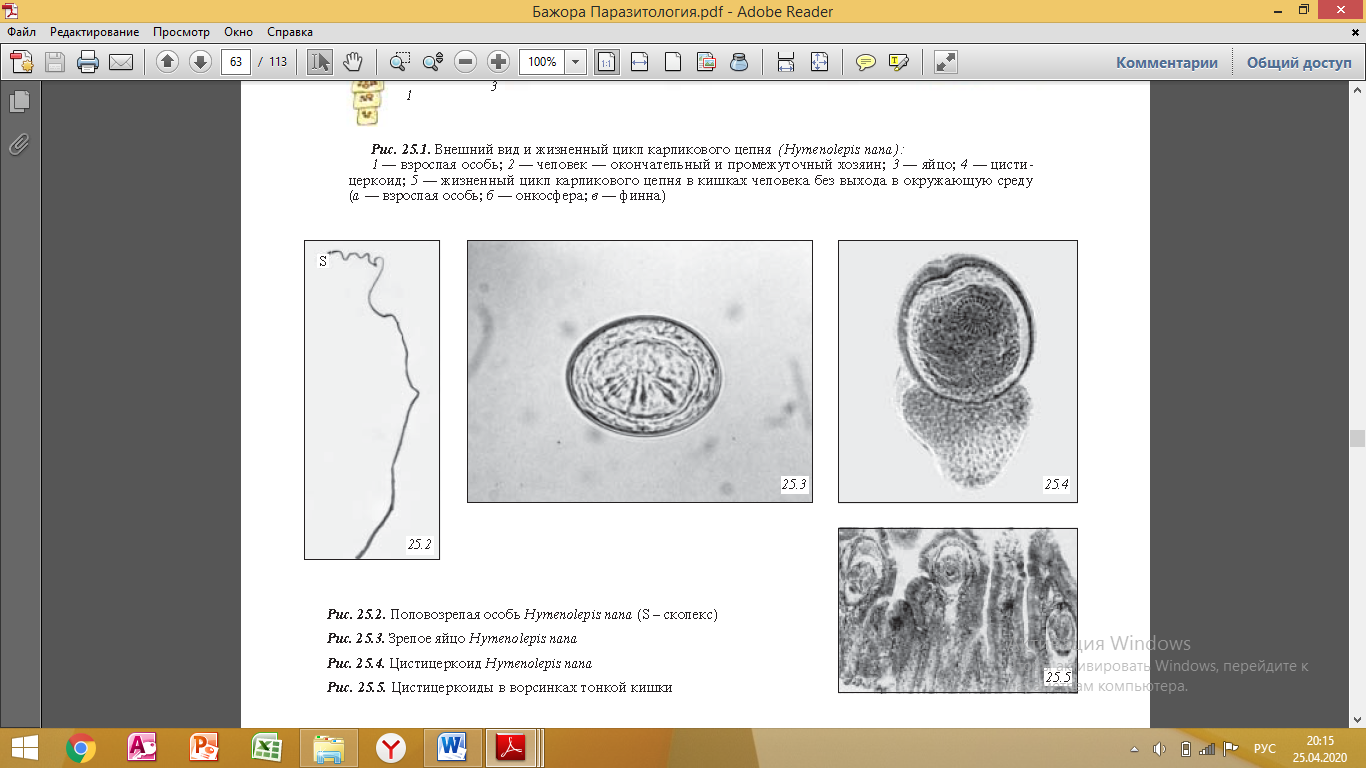Open the Файл menu

click(21, 32)
